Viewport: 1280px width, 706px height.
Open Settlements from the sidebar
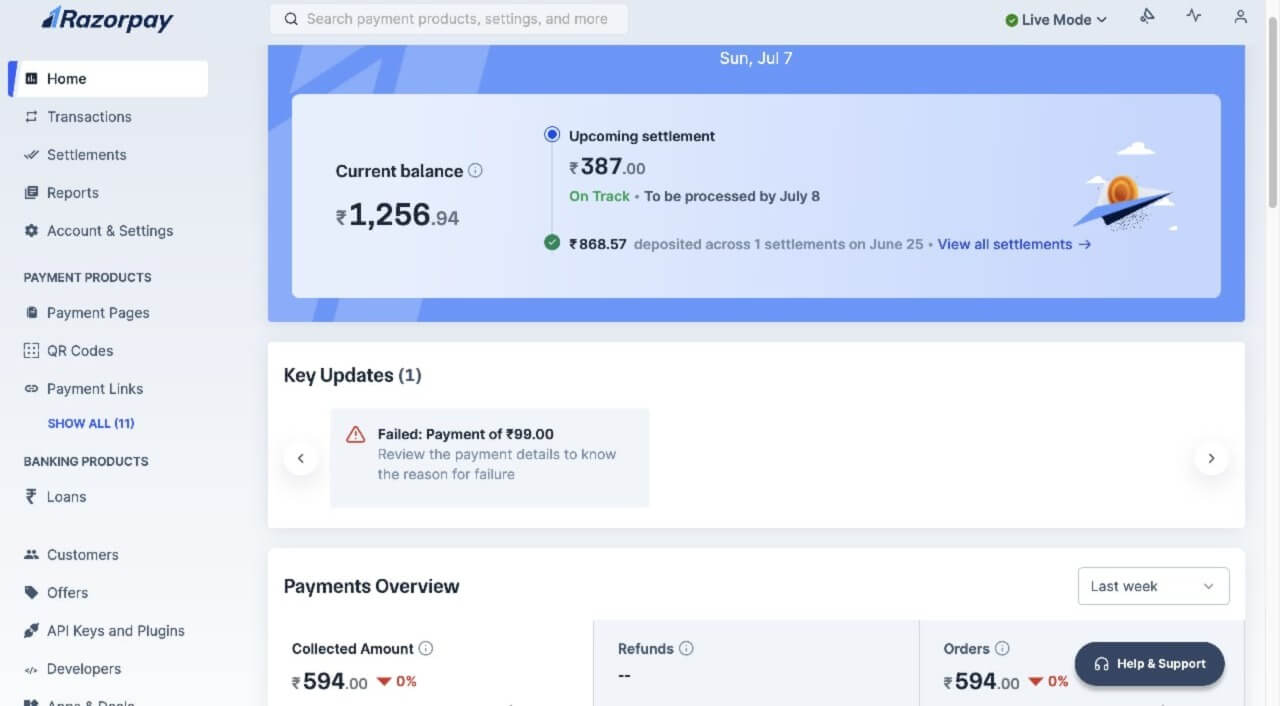click(x=86, y=155)
